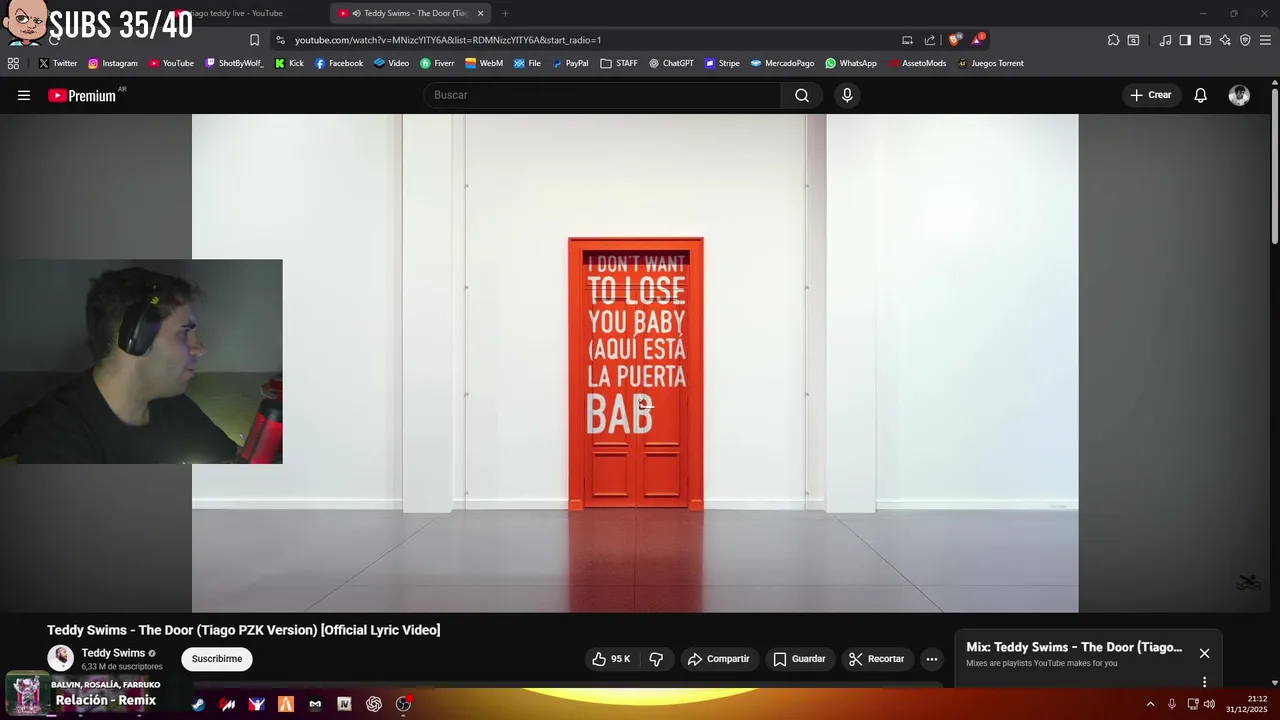Focus the Buscar search field
Screen dimensions: 1280x720
tap(602, 95)
